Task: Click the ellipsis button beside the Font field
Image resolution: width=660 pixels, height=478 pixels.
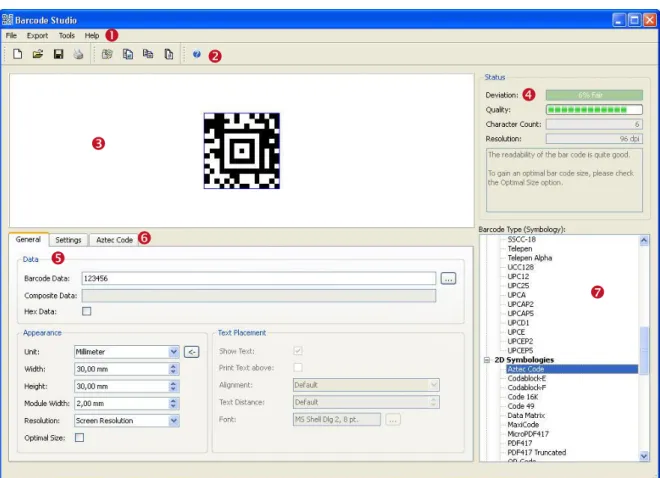Action: pos(393,420)
